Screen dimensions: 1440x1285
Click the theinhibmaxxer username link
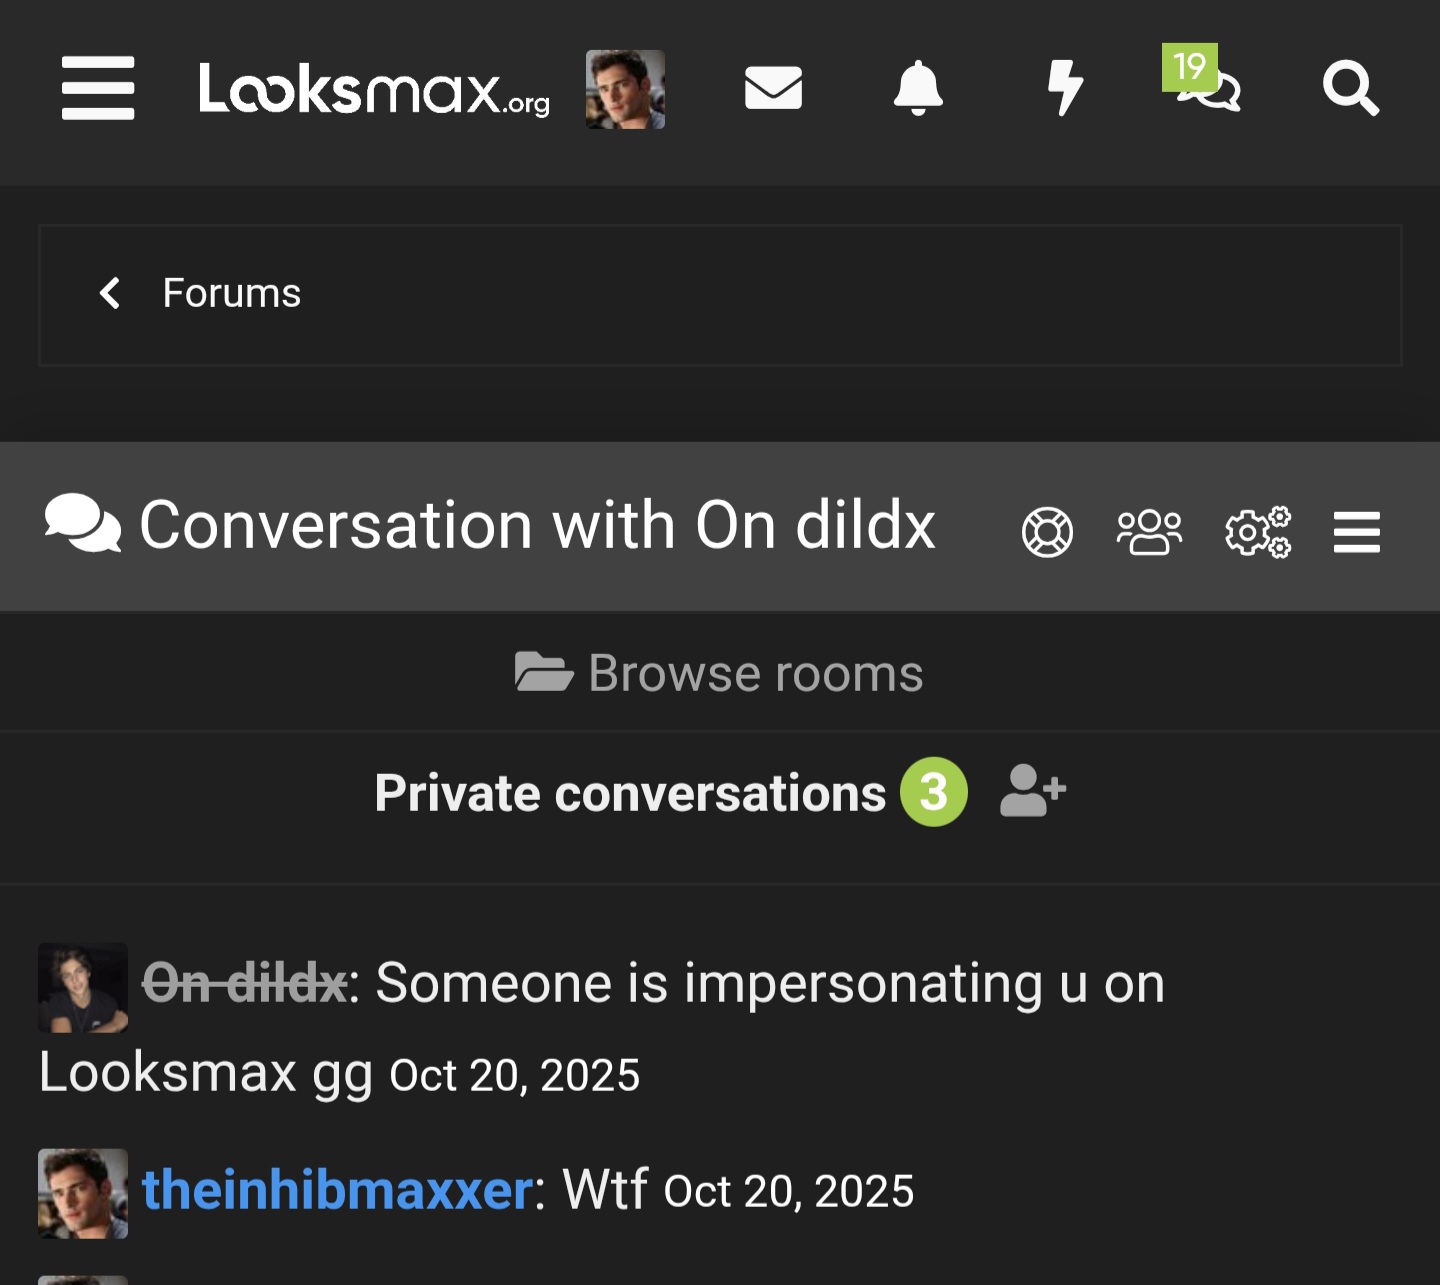(337, 1190)
